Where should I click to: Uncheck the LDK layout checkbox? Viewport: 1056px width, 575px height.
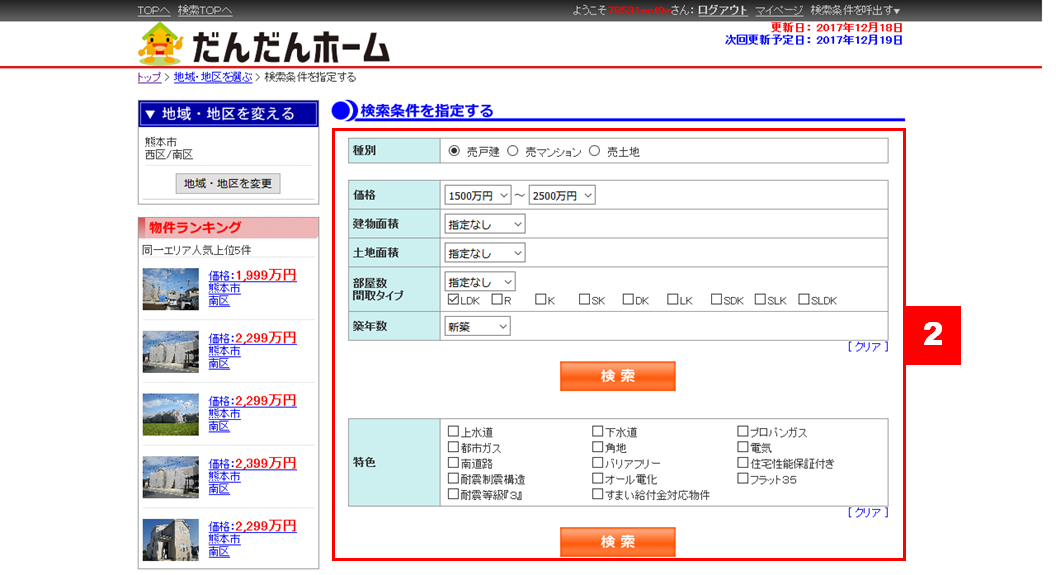coord(454,299)
